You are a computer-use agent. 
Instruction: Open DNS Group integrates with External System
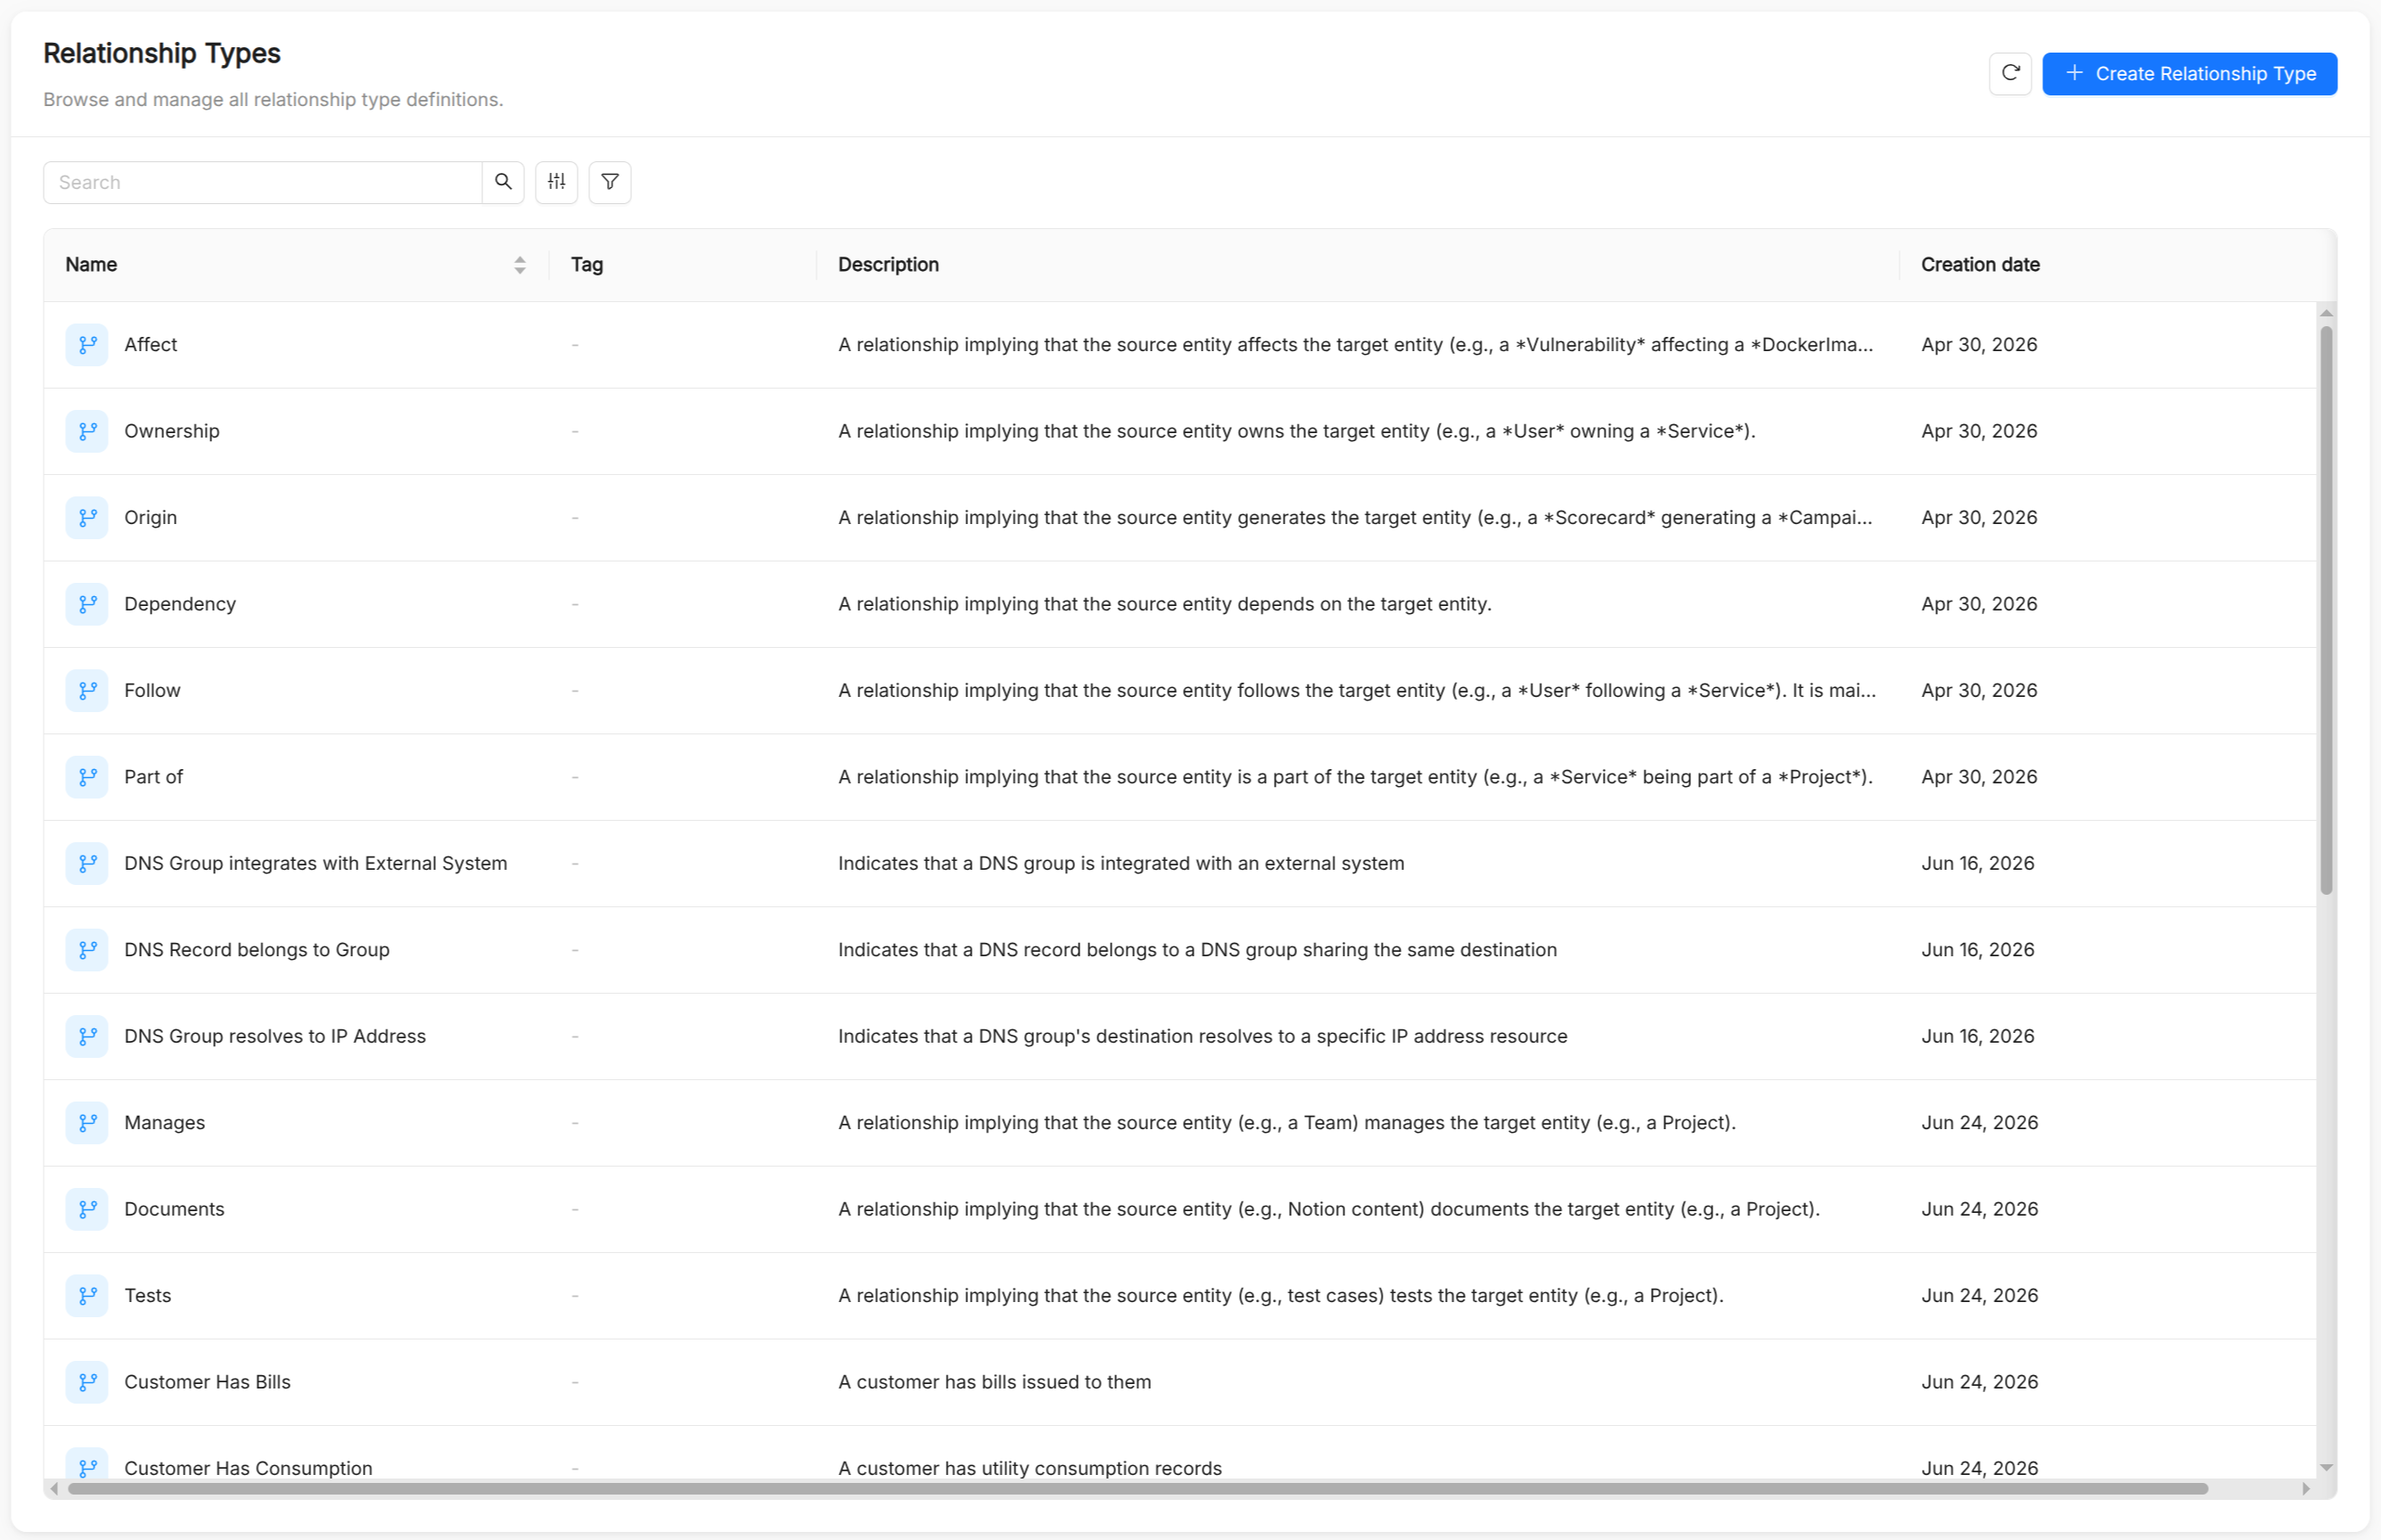pyautogui.click(x=316, y=864)
